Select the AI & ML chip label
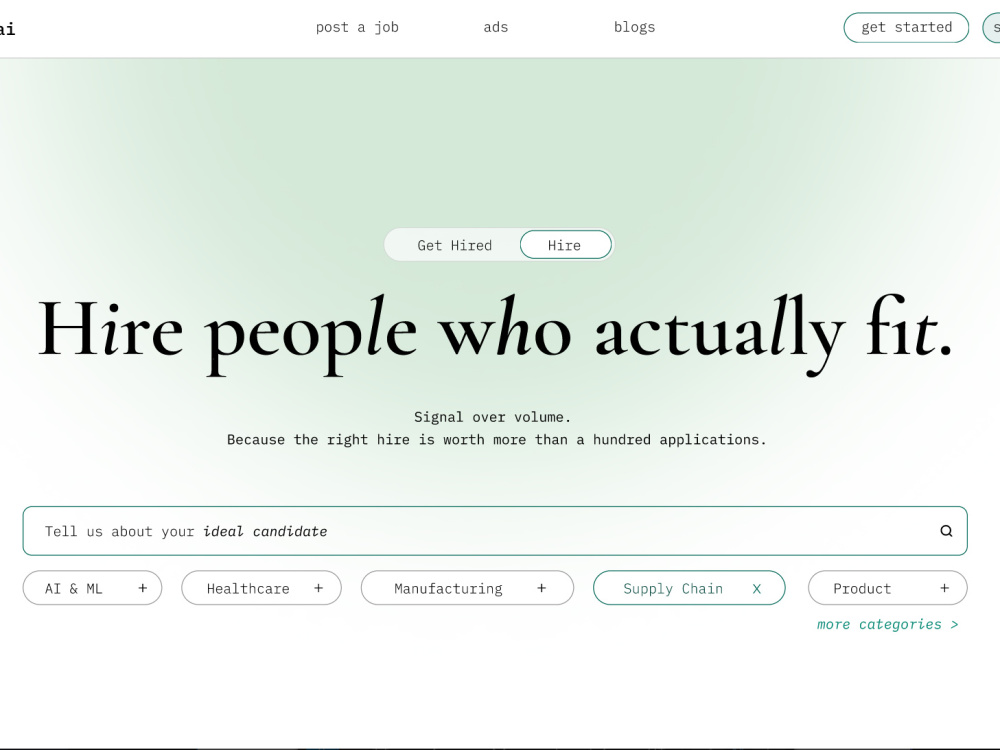This screenshot has height=750, width=1000. point(73,589)
